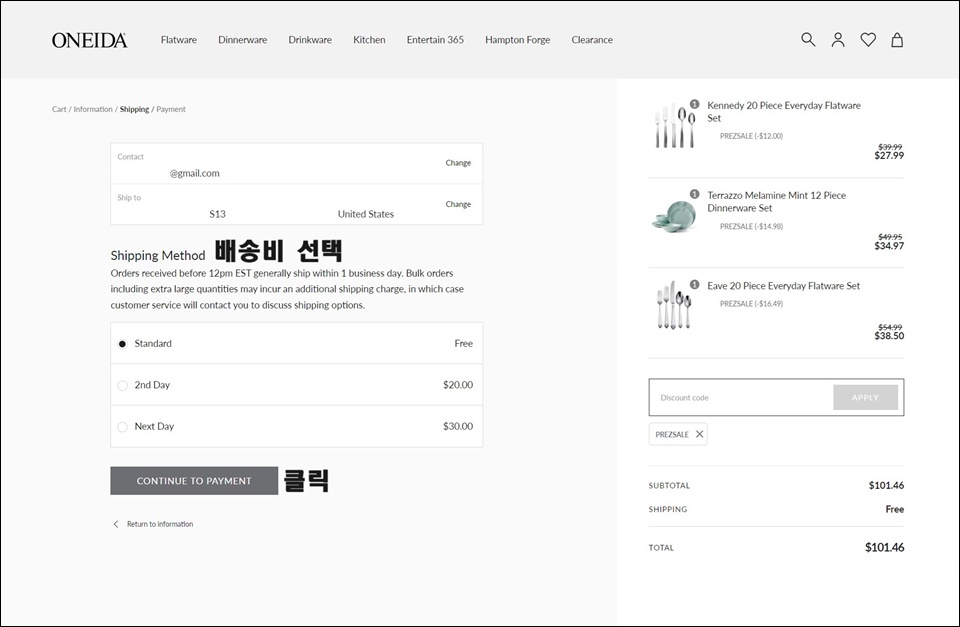
Task: Open the wishlist heart icon
Action: [868, 40]
